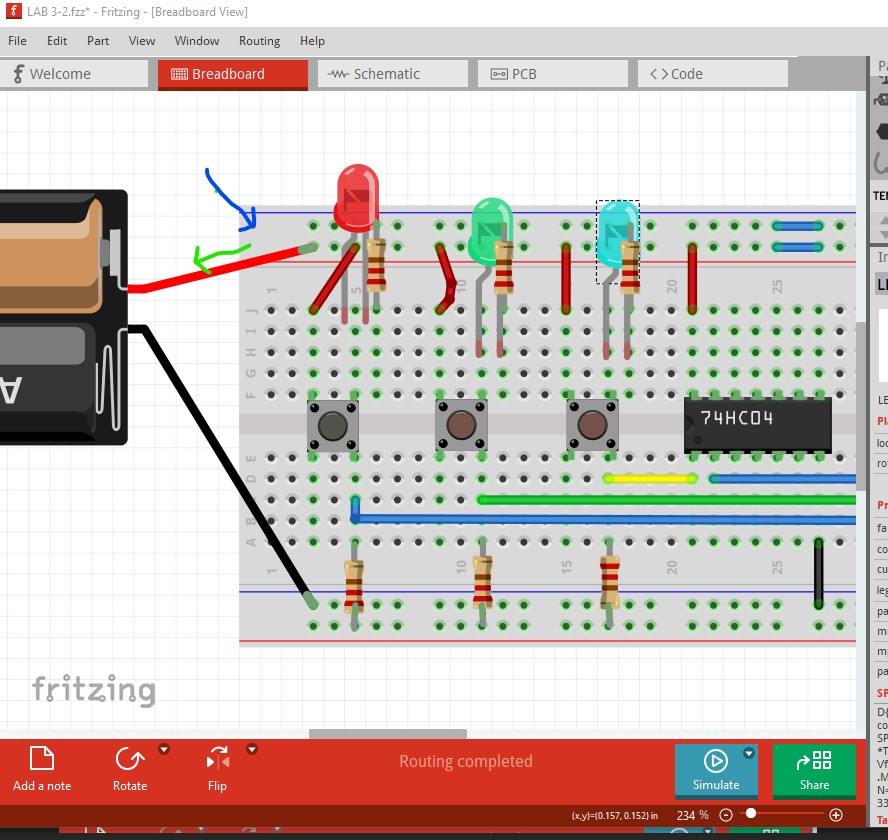This screenshot has width=888, height=840.
Task: Open the Flip options dropdown arrow
Action: 252,749
